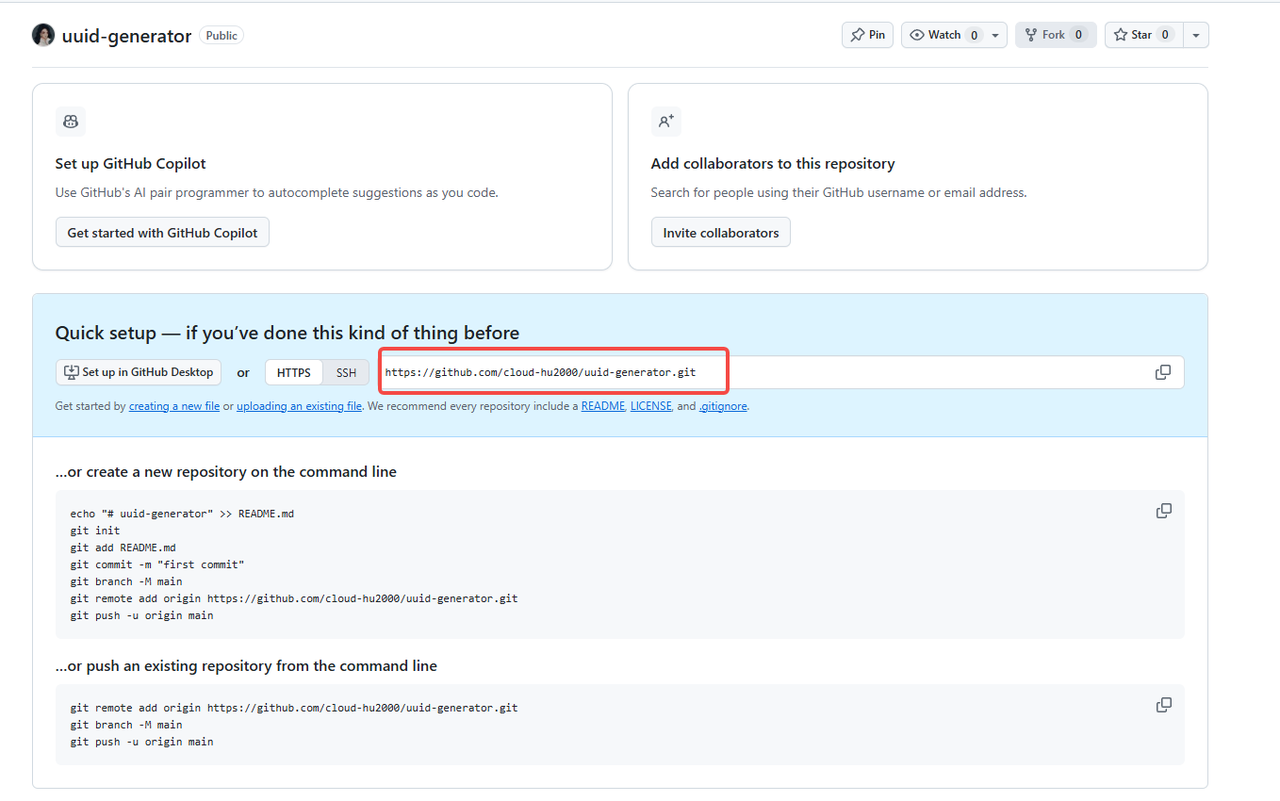Image resolution: width=1280 pixels, height=801 pixels.
Task: Click the 'git add README.md' line
Action: pyautogui.click(x=123, y=548)
